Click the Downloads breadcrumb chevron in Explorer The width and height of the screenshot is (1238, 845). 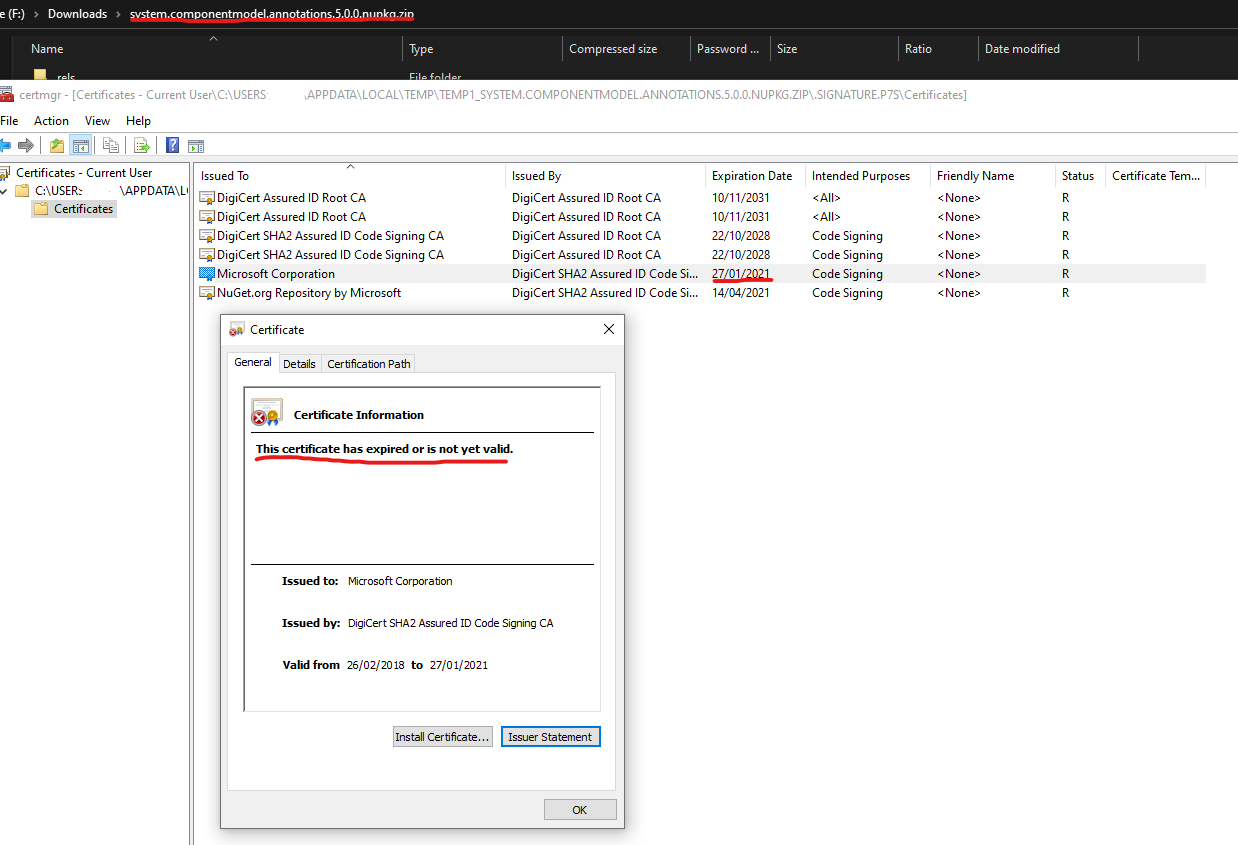119,14
